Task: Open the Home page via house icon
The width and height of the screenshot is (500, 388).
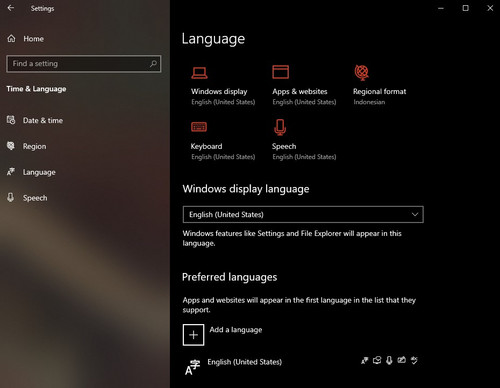Action: click(x=11, y=39)
